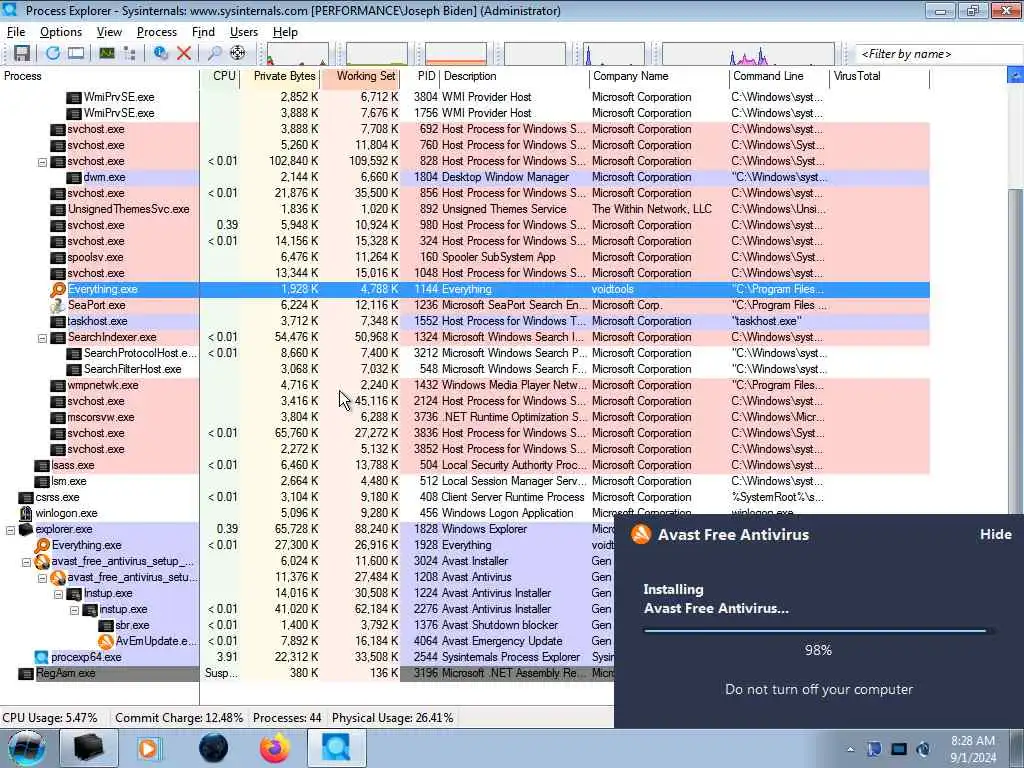Click the Refresh Now toolbar icon
Screen dimensions: 1024x768
52,54
